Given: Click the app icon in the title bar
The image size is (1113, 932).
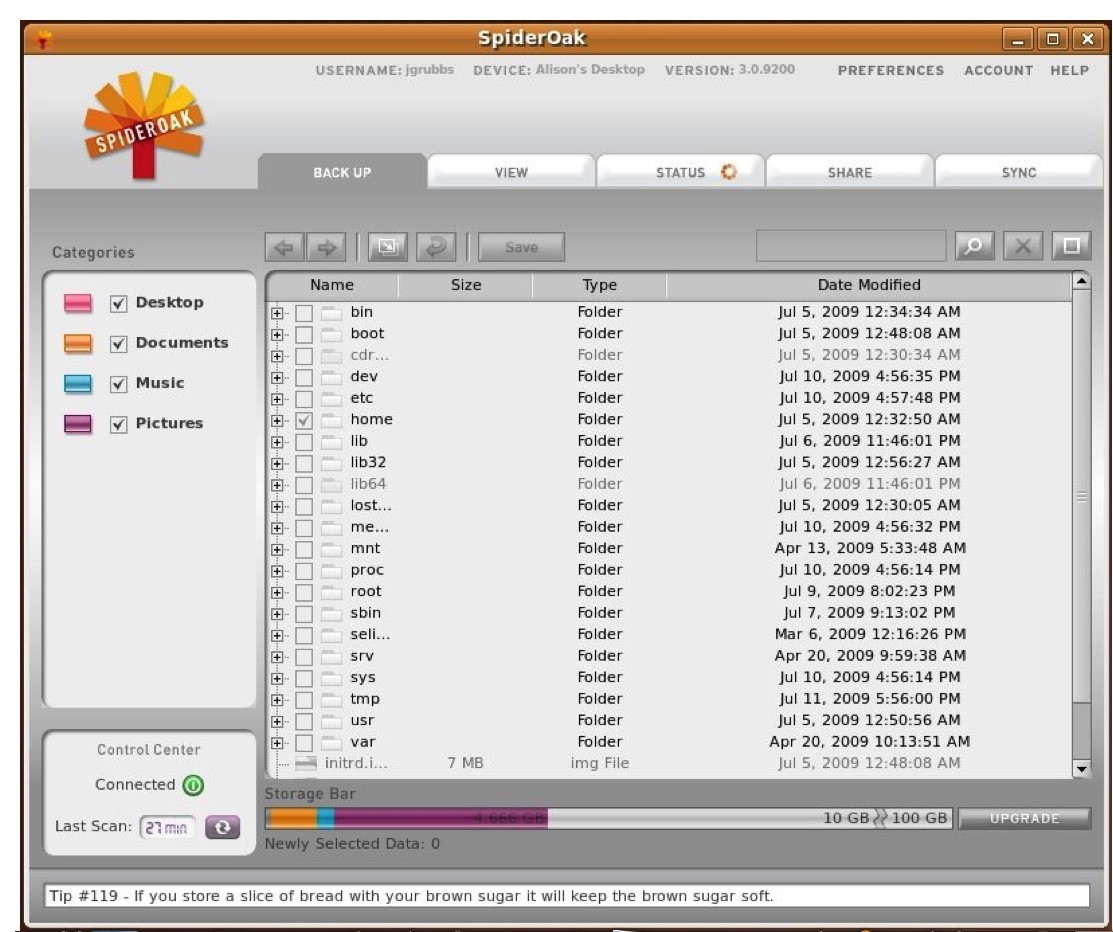Looking at the screenshot, I should [x=43, y=39].
